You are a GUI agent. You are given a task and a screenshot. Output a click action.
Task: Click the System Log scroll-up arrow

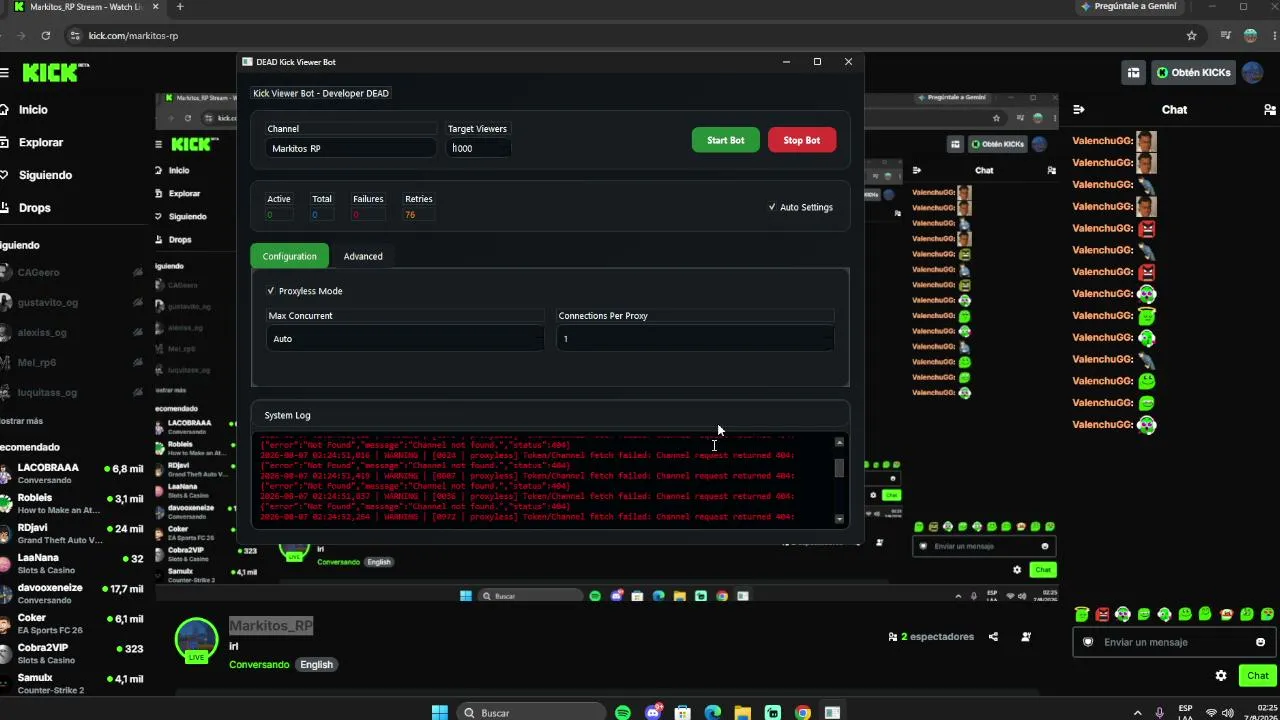(839, 442)
